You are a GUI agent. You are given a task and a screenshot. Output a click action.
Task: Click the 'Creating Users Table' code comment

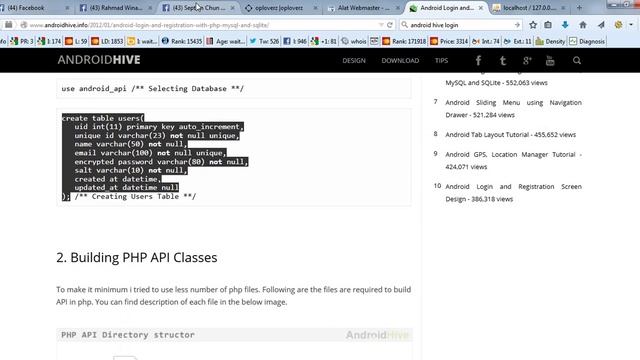pos(135,196)
